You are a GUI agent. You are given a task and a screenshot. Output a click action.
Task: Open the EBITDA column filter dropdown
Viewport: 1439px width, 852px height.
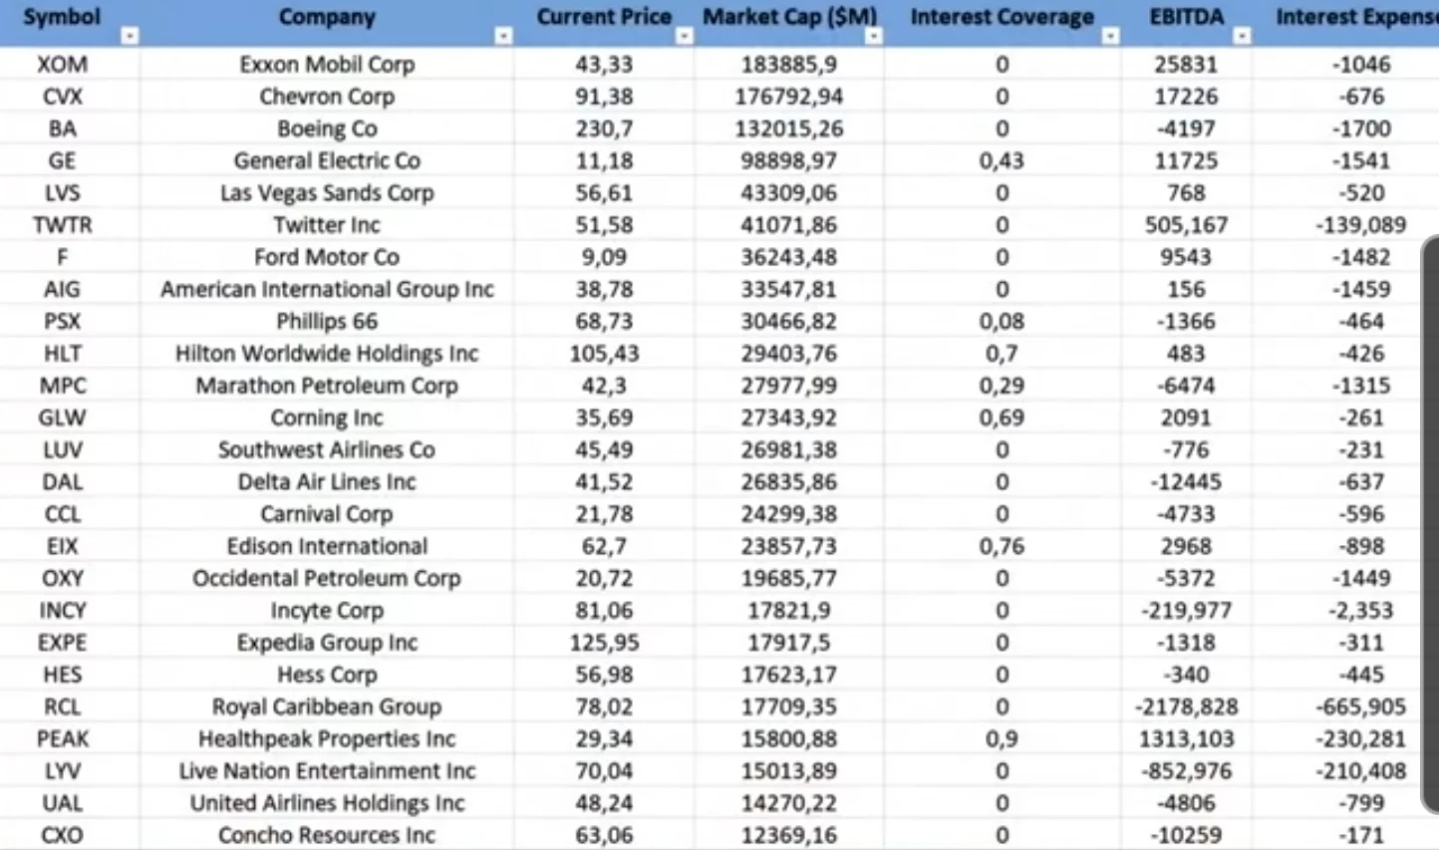[1241, 37]
